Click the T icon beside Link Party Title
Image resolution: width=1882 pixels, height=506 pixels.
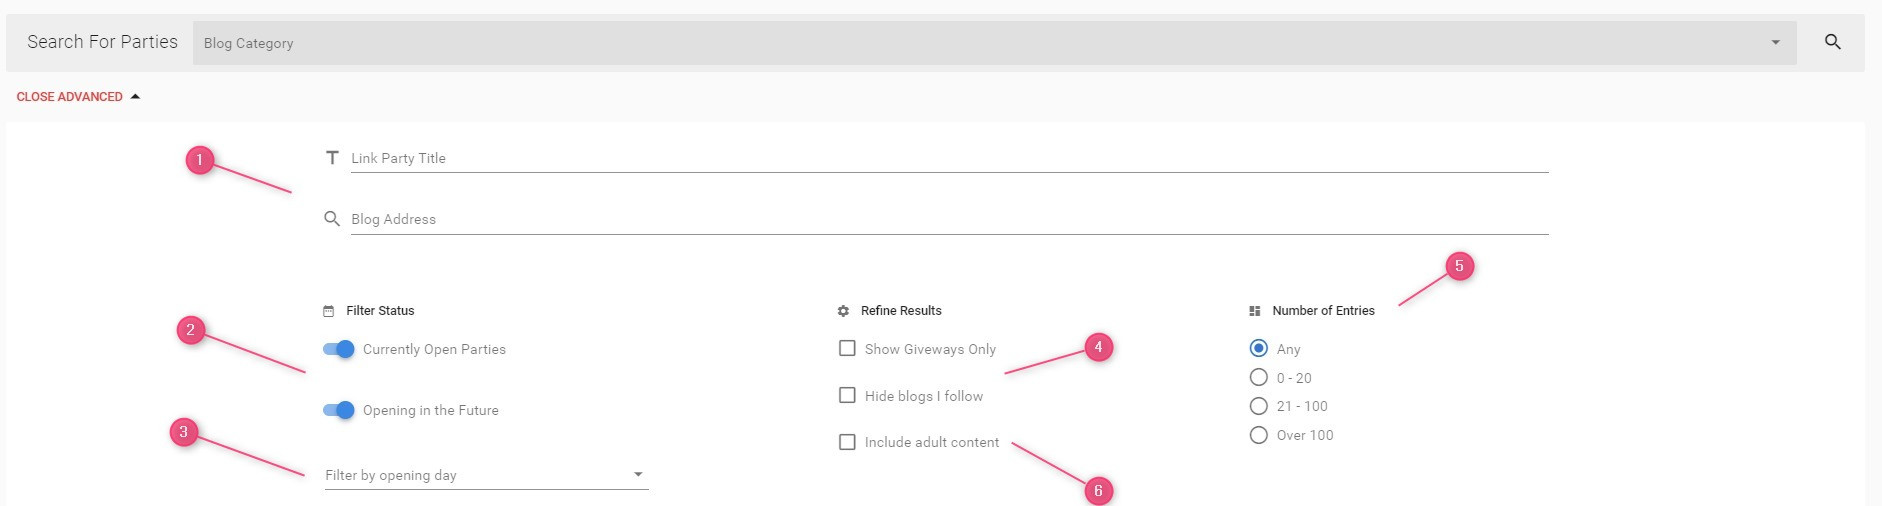point(332,158)
